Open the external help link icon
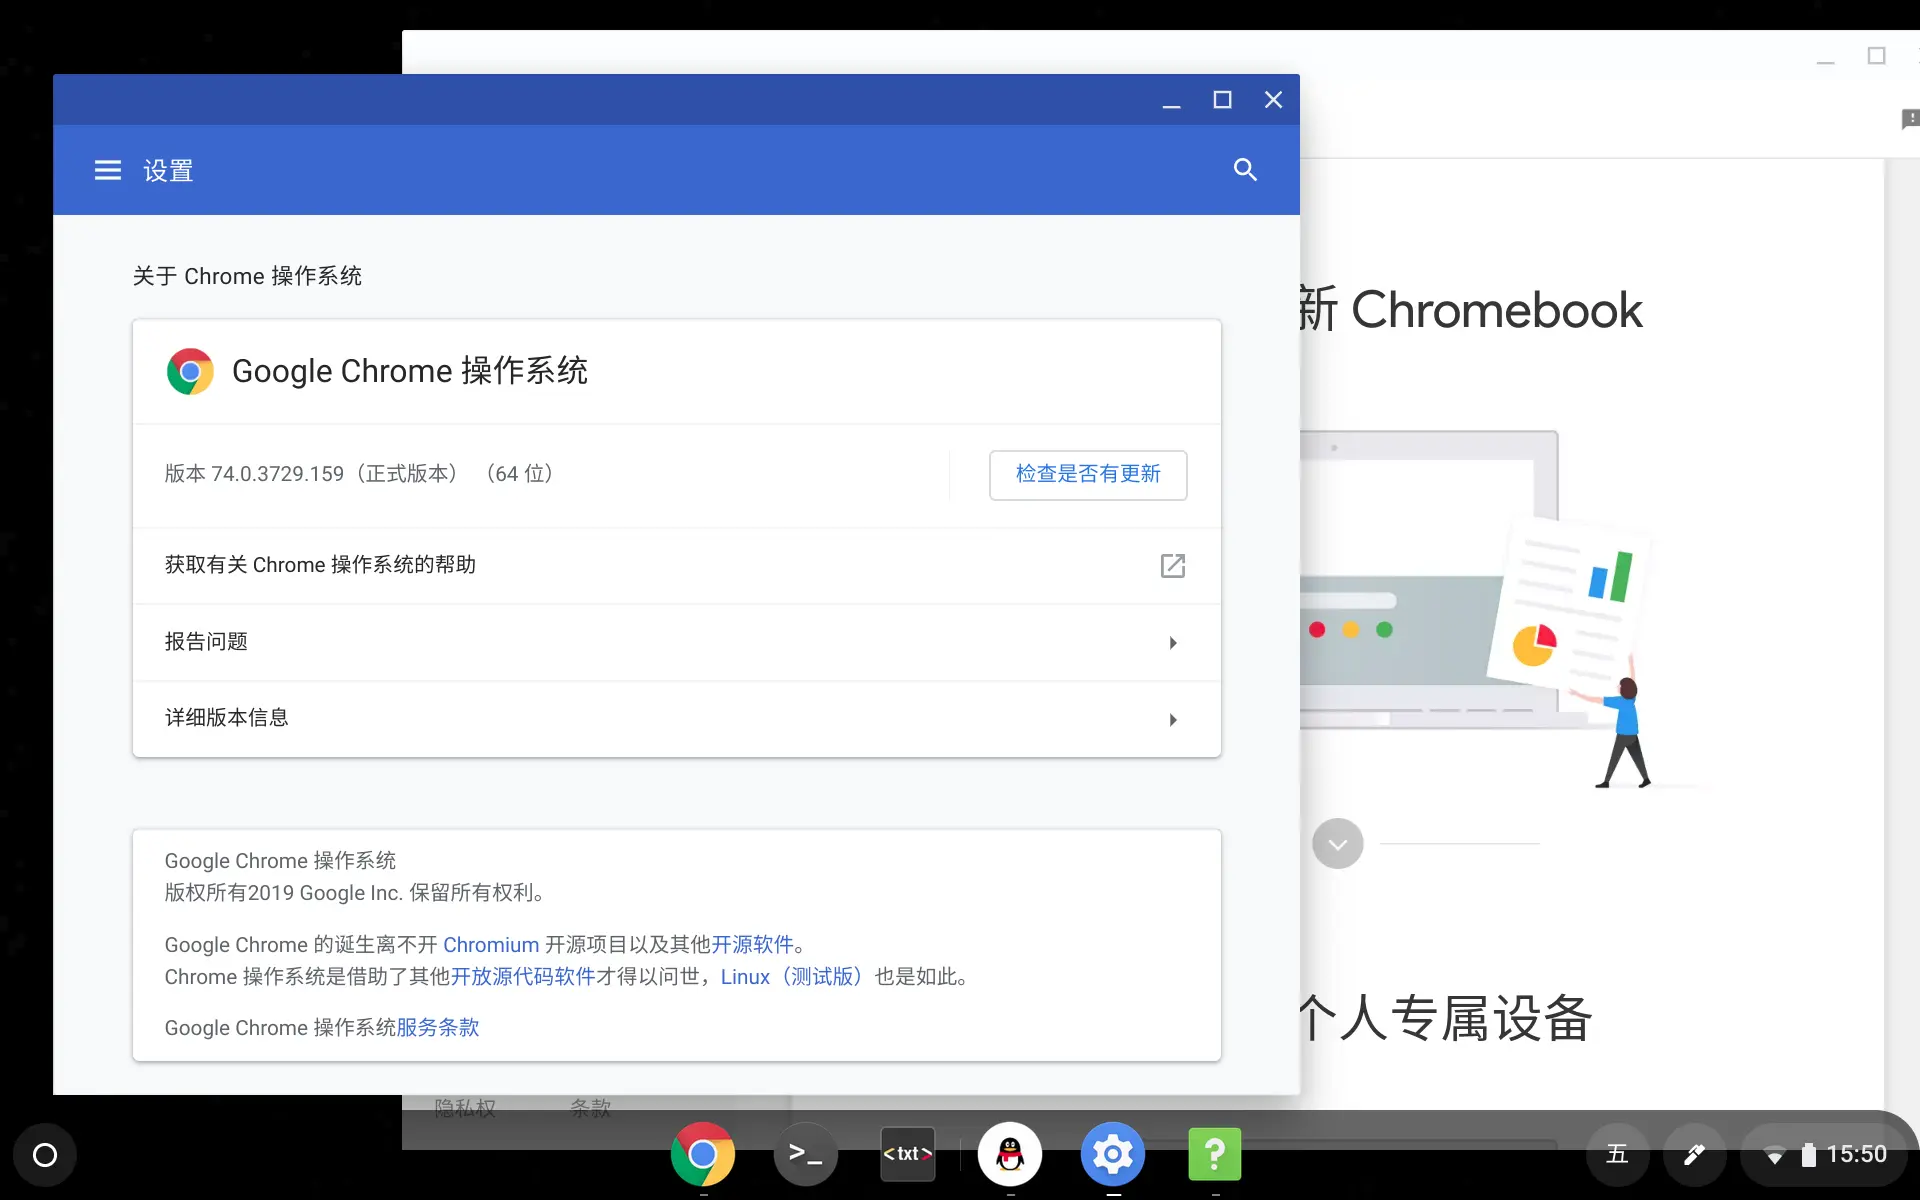This screenshot has height=1200, width=1920. pyautogui.click(x=1173, y=566)
